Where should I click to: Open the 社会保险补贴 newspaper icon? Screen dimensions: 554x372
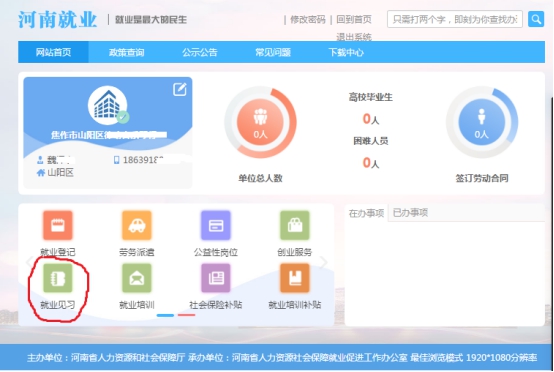[x=216, y=278]
